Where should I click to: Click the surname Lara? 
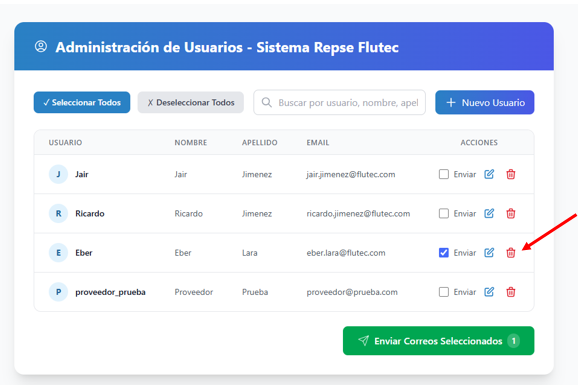[x=250, y=253]
